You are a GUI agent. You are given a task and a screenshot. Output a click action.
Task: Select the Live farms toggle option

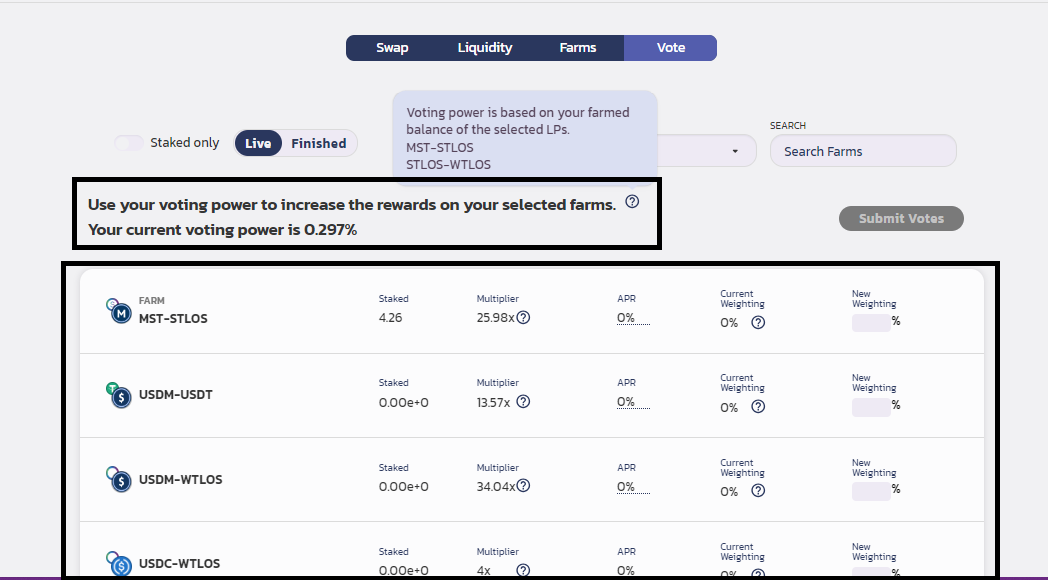[258, 143]
